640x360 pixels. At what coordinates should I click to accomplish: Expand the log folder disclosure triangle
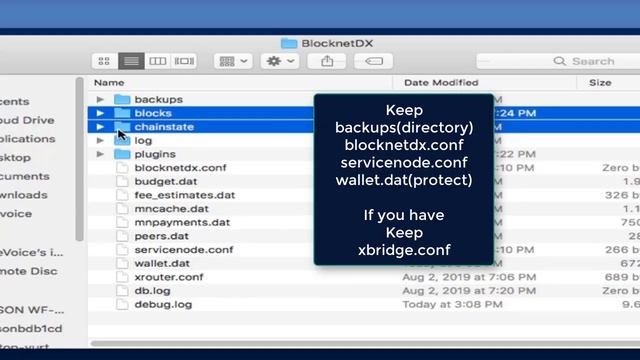point(100,140)
